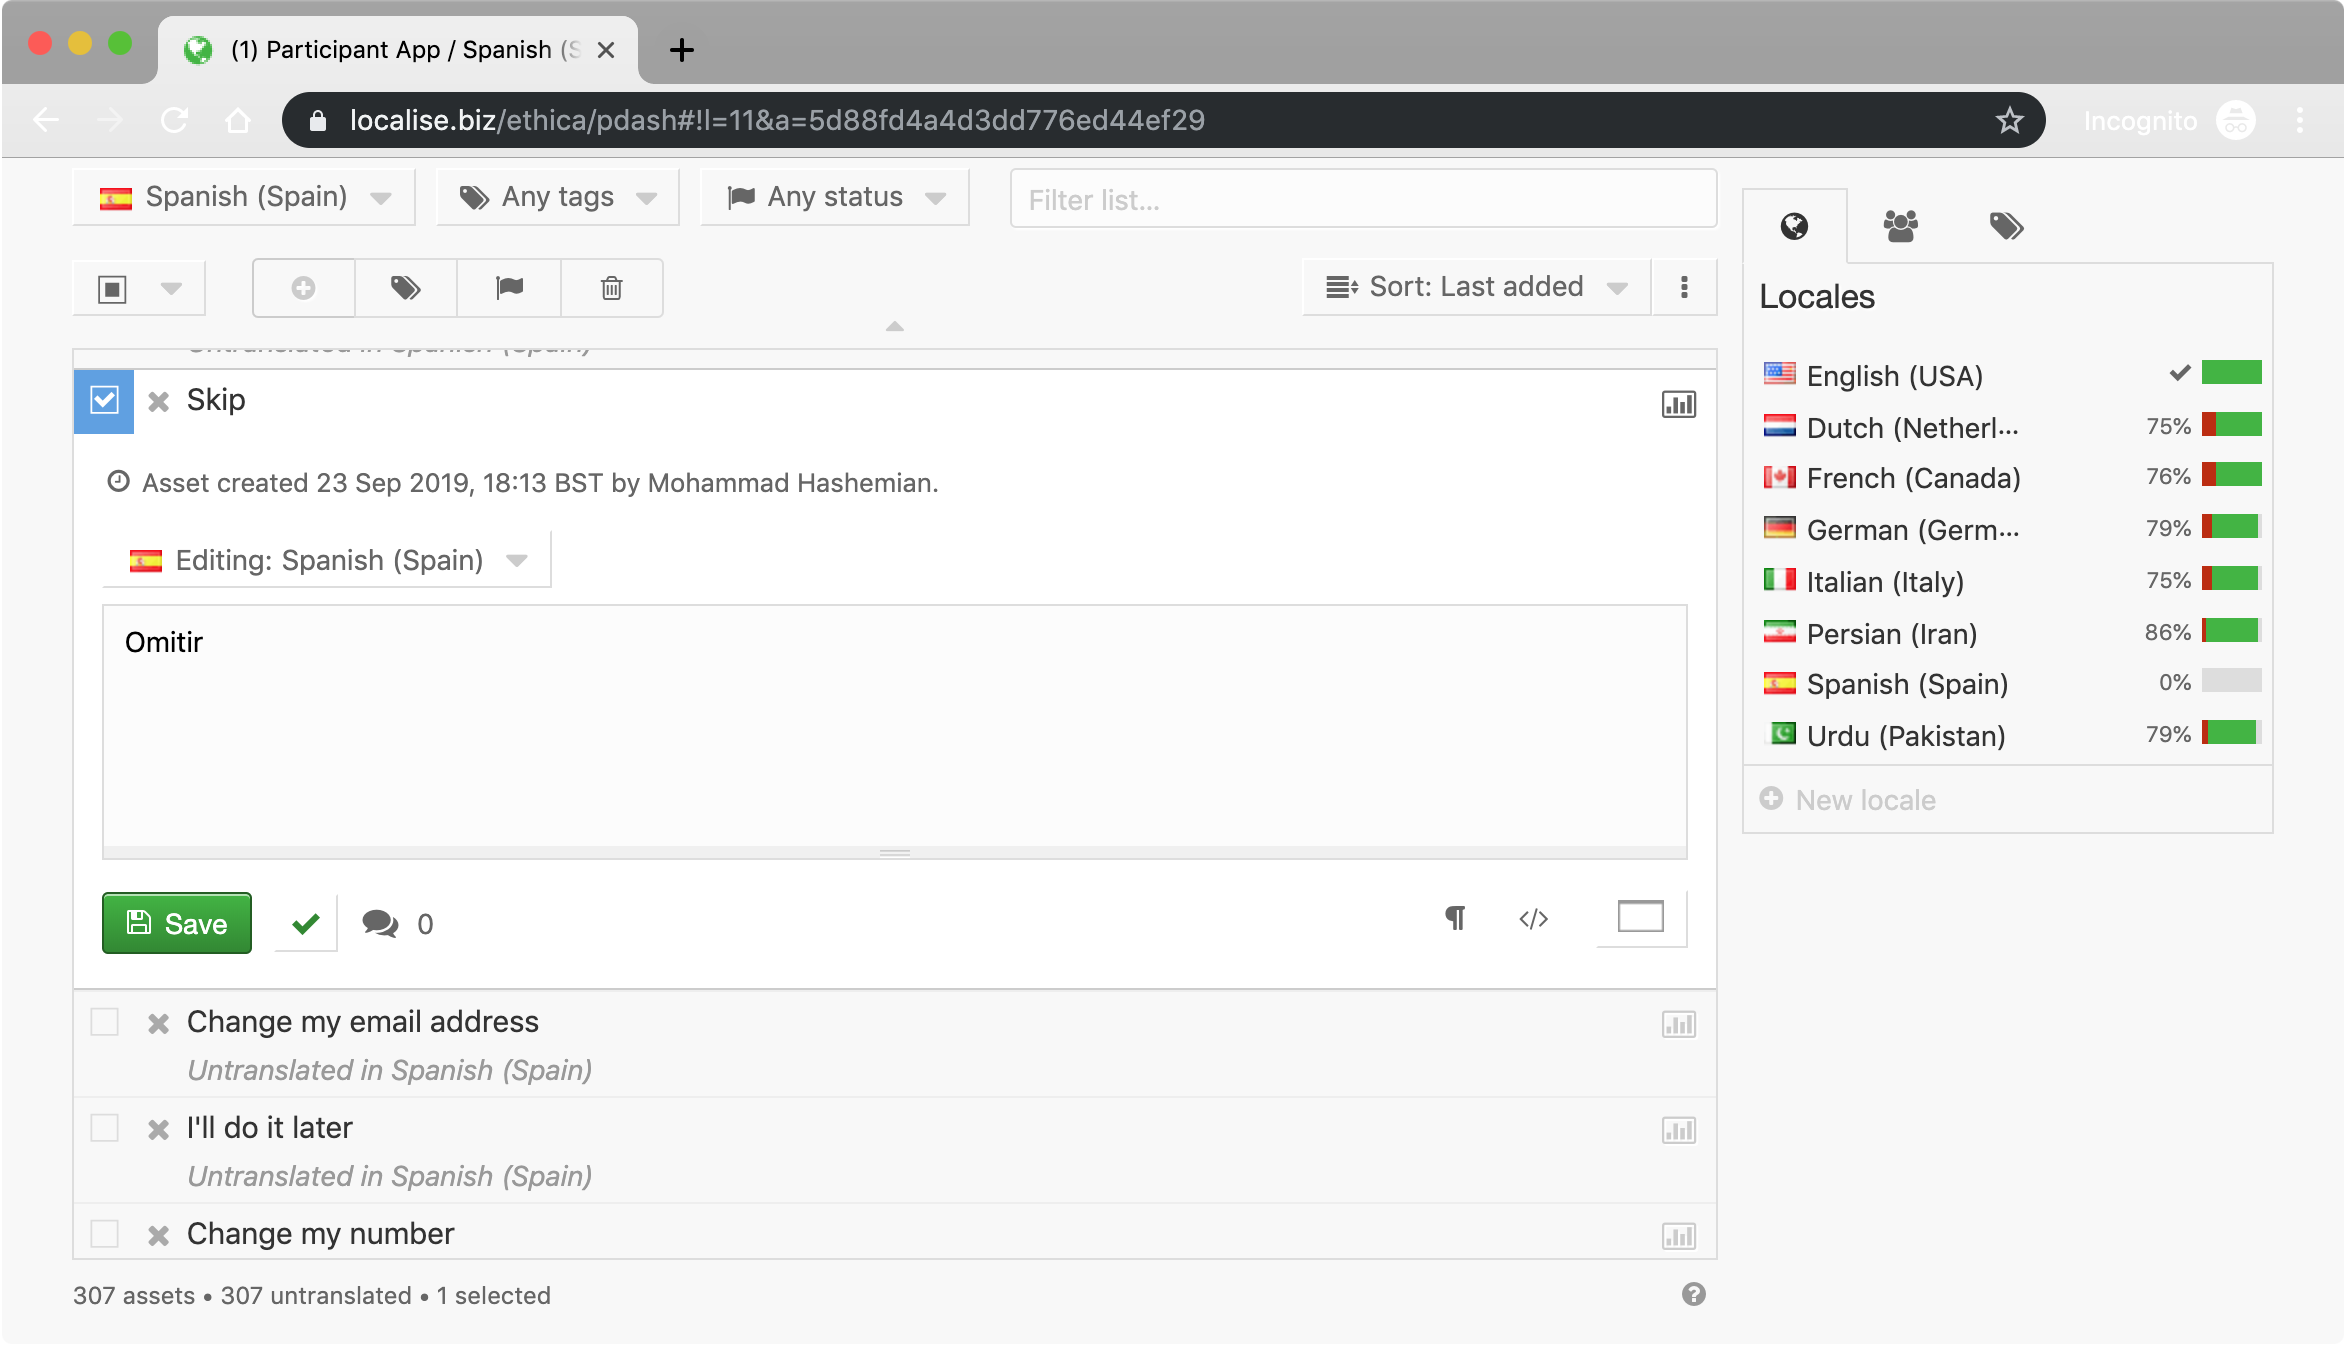Toggle the pilcrow invisible characters icon

(1455, 918)
